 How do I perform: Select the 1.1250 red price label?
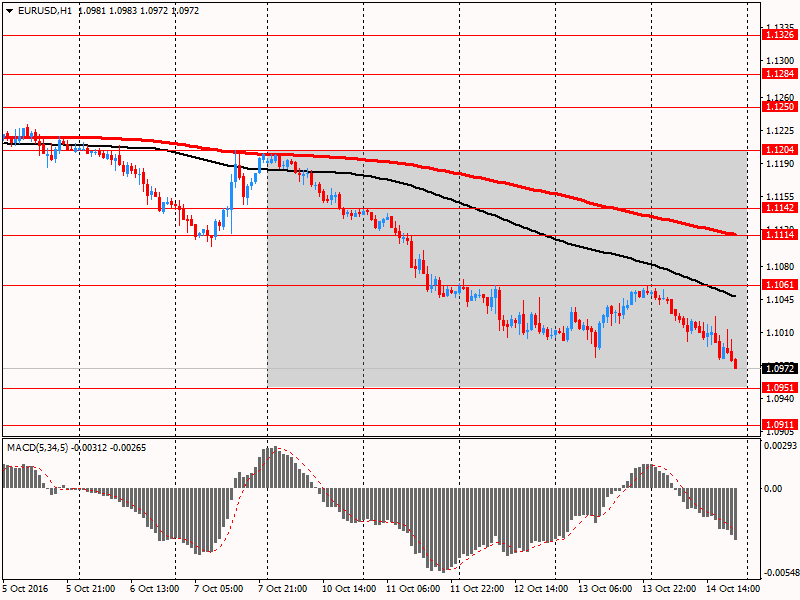pyautogui.click(x=779, y=106)
